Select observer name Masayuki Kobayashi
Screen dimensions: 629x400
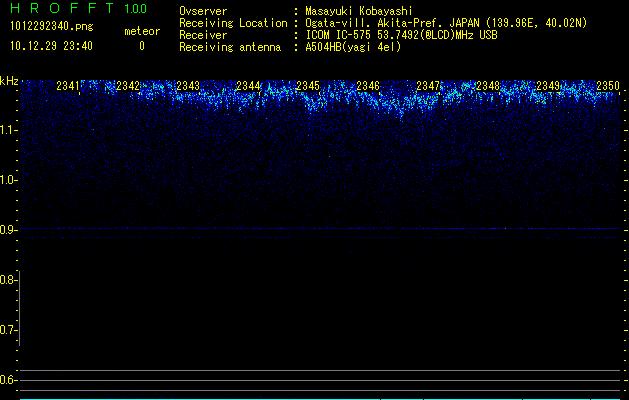tap(359, 11)
